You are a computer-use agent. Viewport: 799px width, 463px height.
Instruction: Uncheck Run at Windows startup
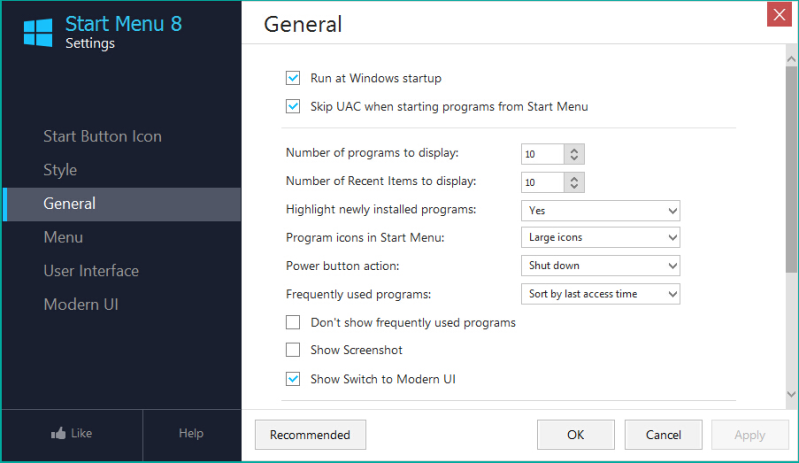[x=293, y=78]
